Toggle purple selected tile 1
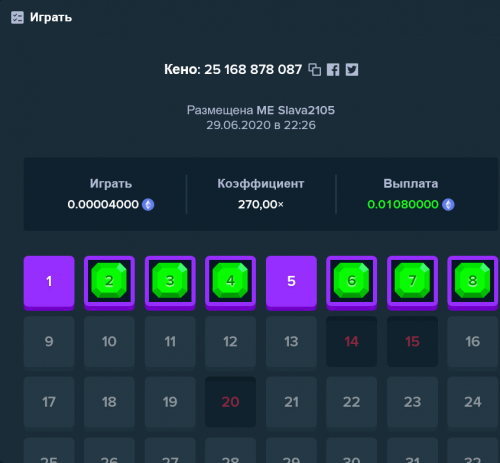This screenshot has width=500, height=463. coord(49,283)
